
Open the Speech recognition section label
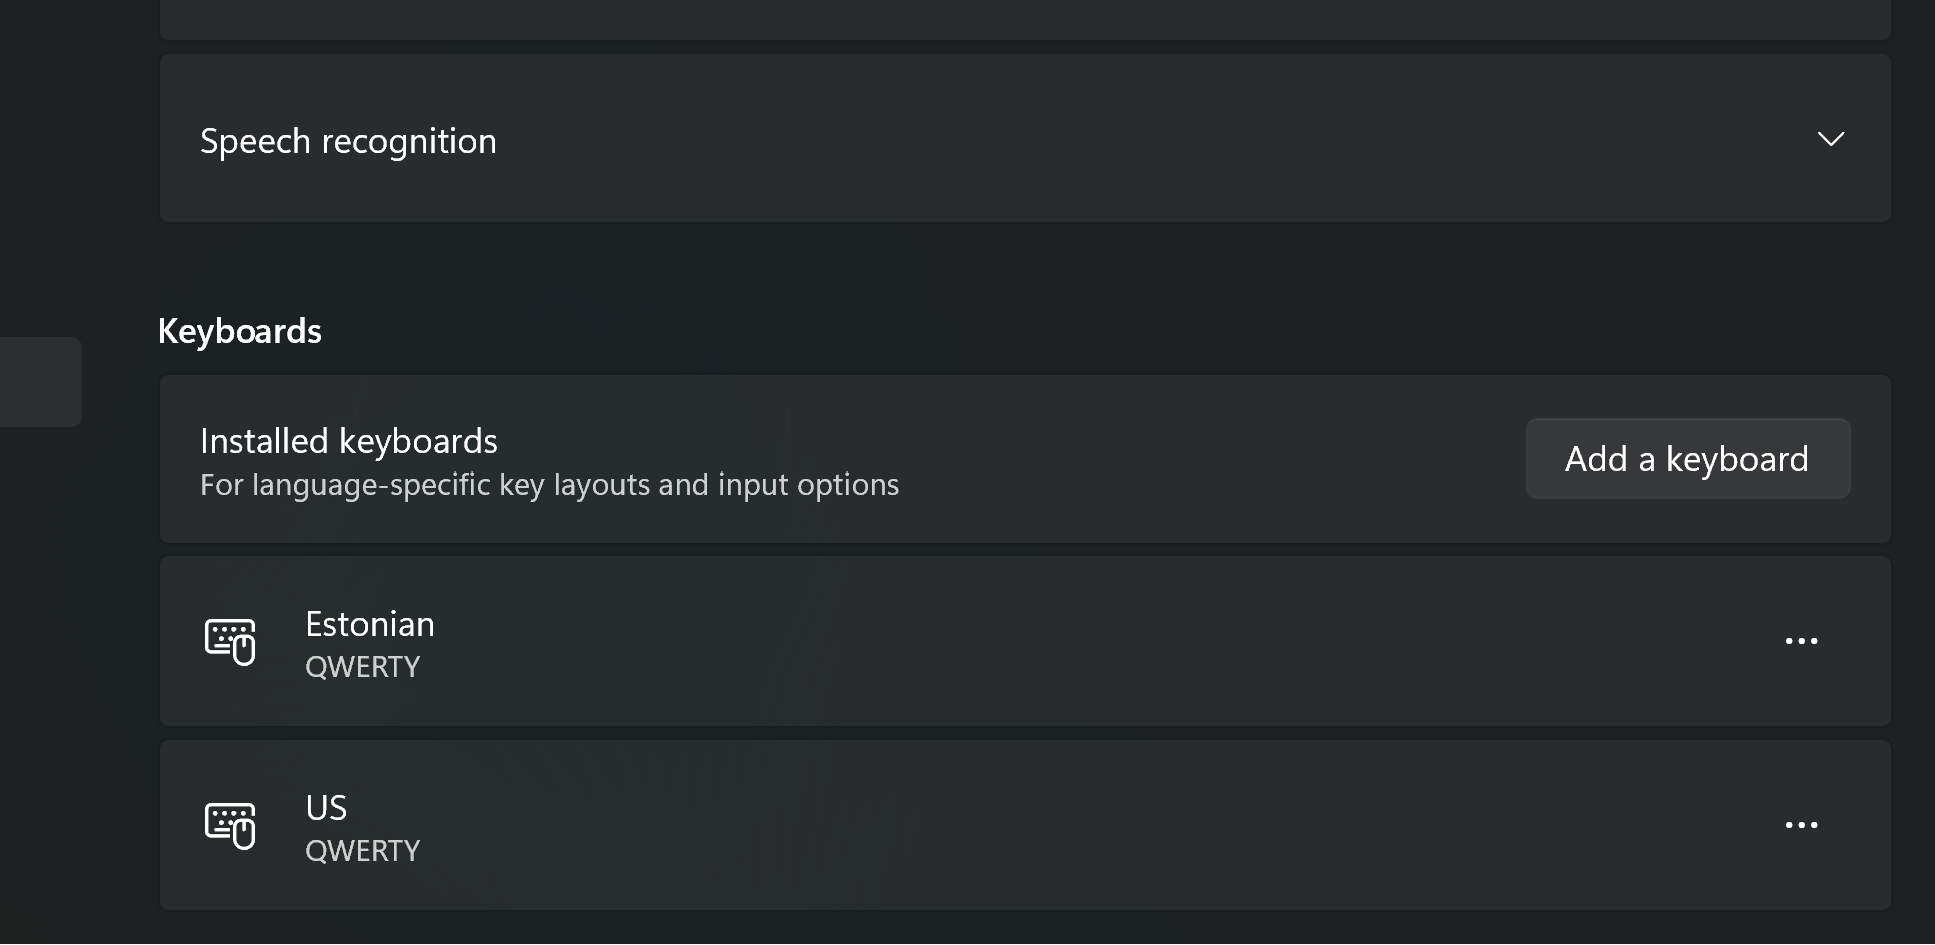[x=348, y=141]
